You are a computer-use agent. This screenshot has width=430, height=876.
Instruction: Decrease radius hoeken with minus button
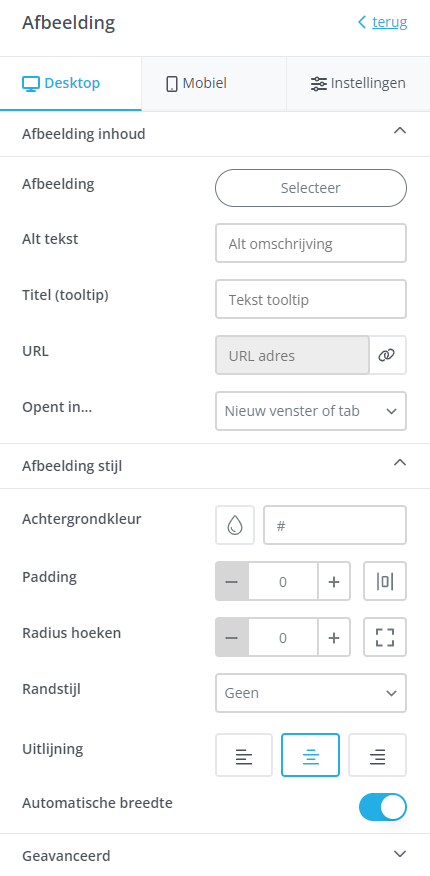click(232, 637)
